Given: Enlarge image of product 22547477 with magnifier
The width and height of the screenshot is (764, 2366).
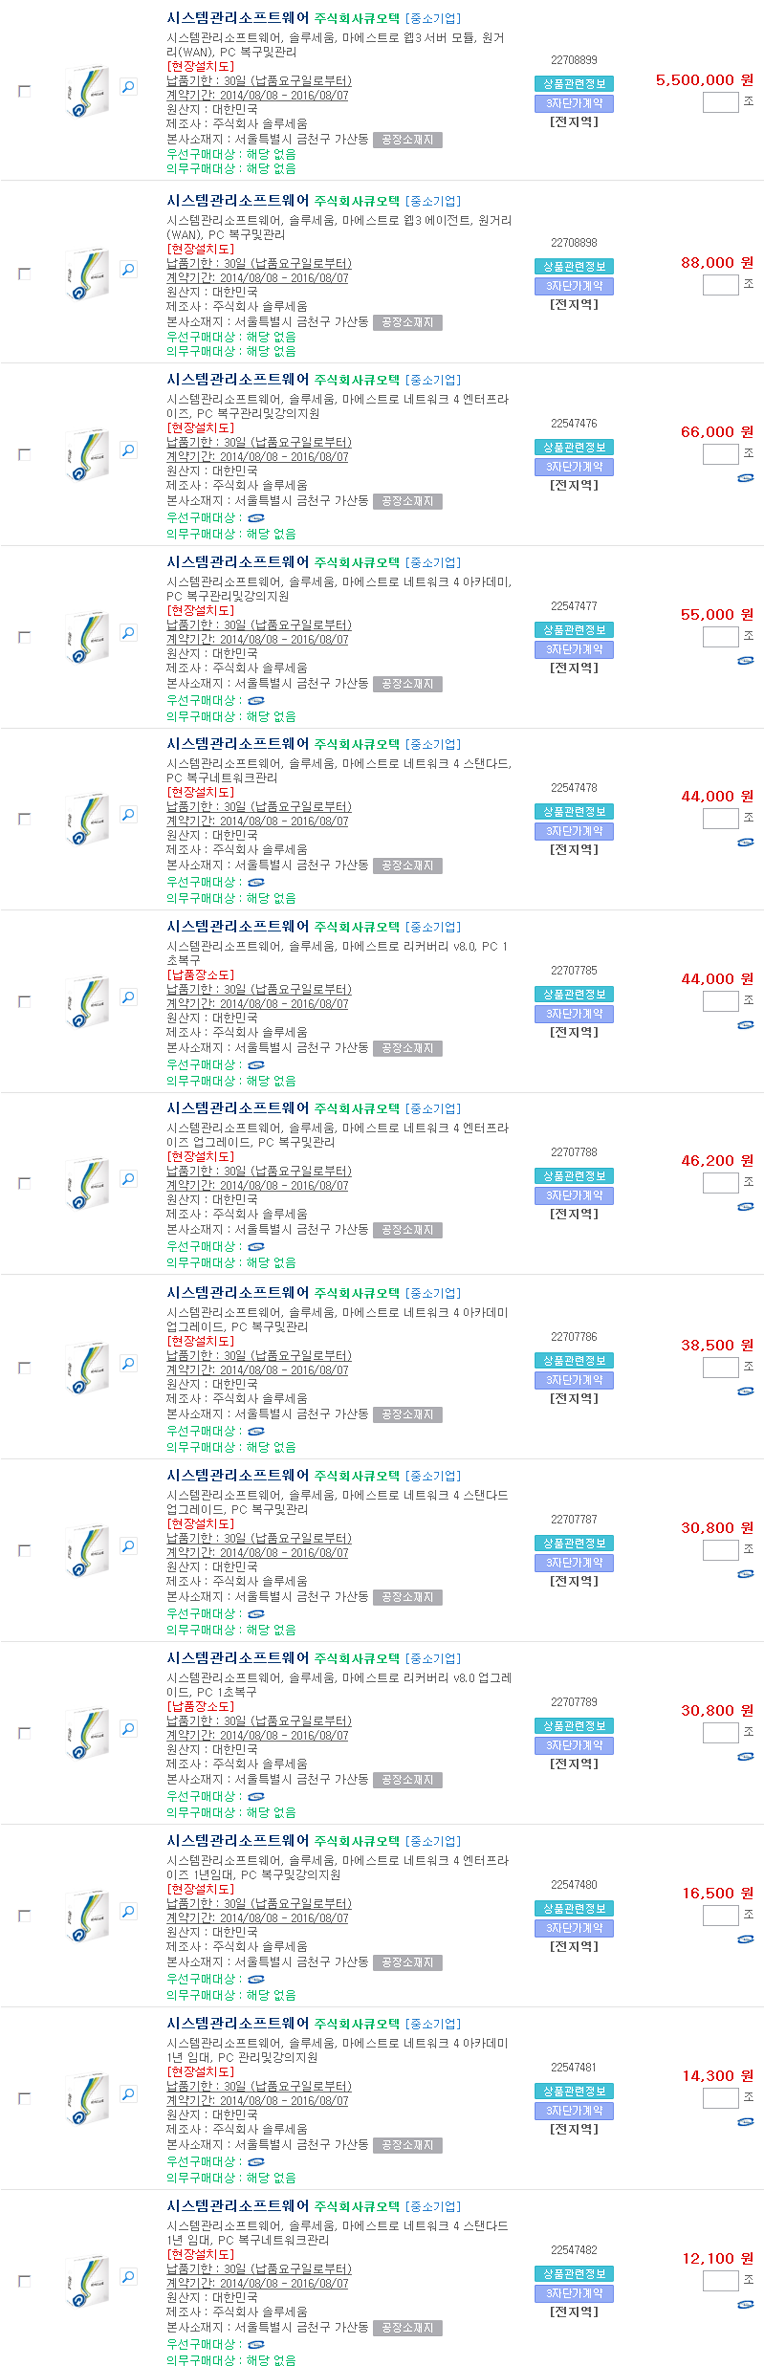Looking at the screenshot, I should (129, 633).
